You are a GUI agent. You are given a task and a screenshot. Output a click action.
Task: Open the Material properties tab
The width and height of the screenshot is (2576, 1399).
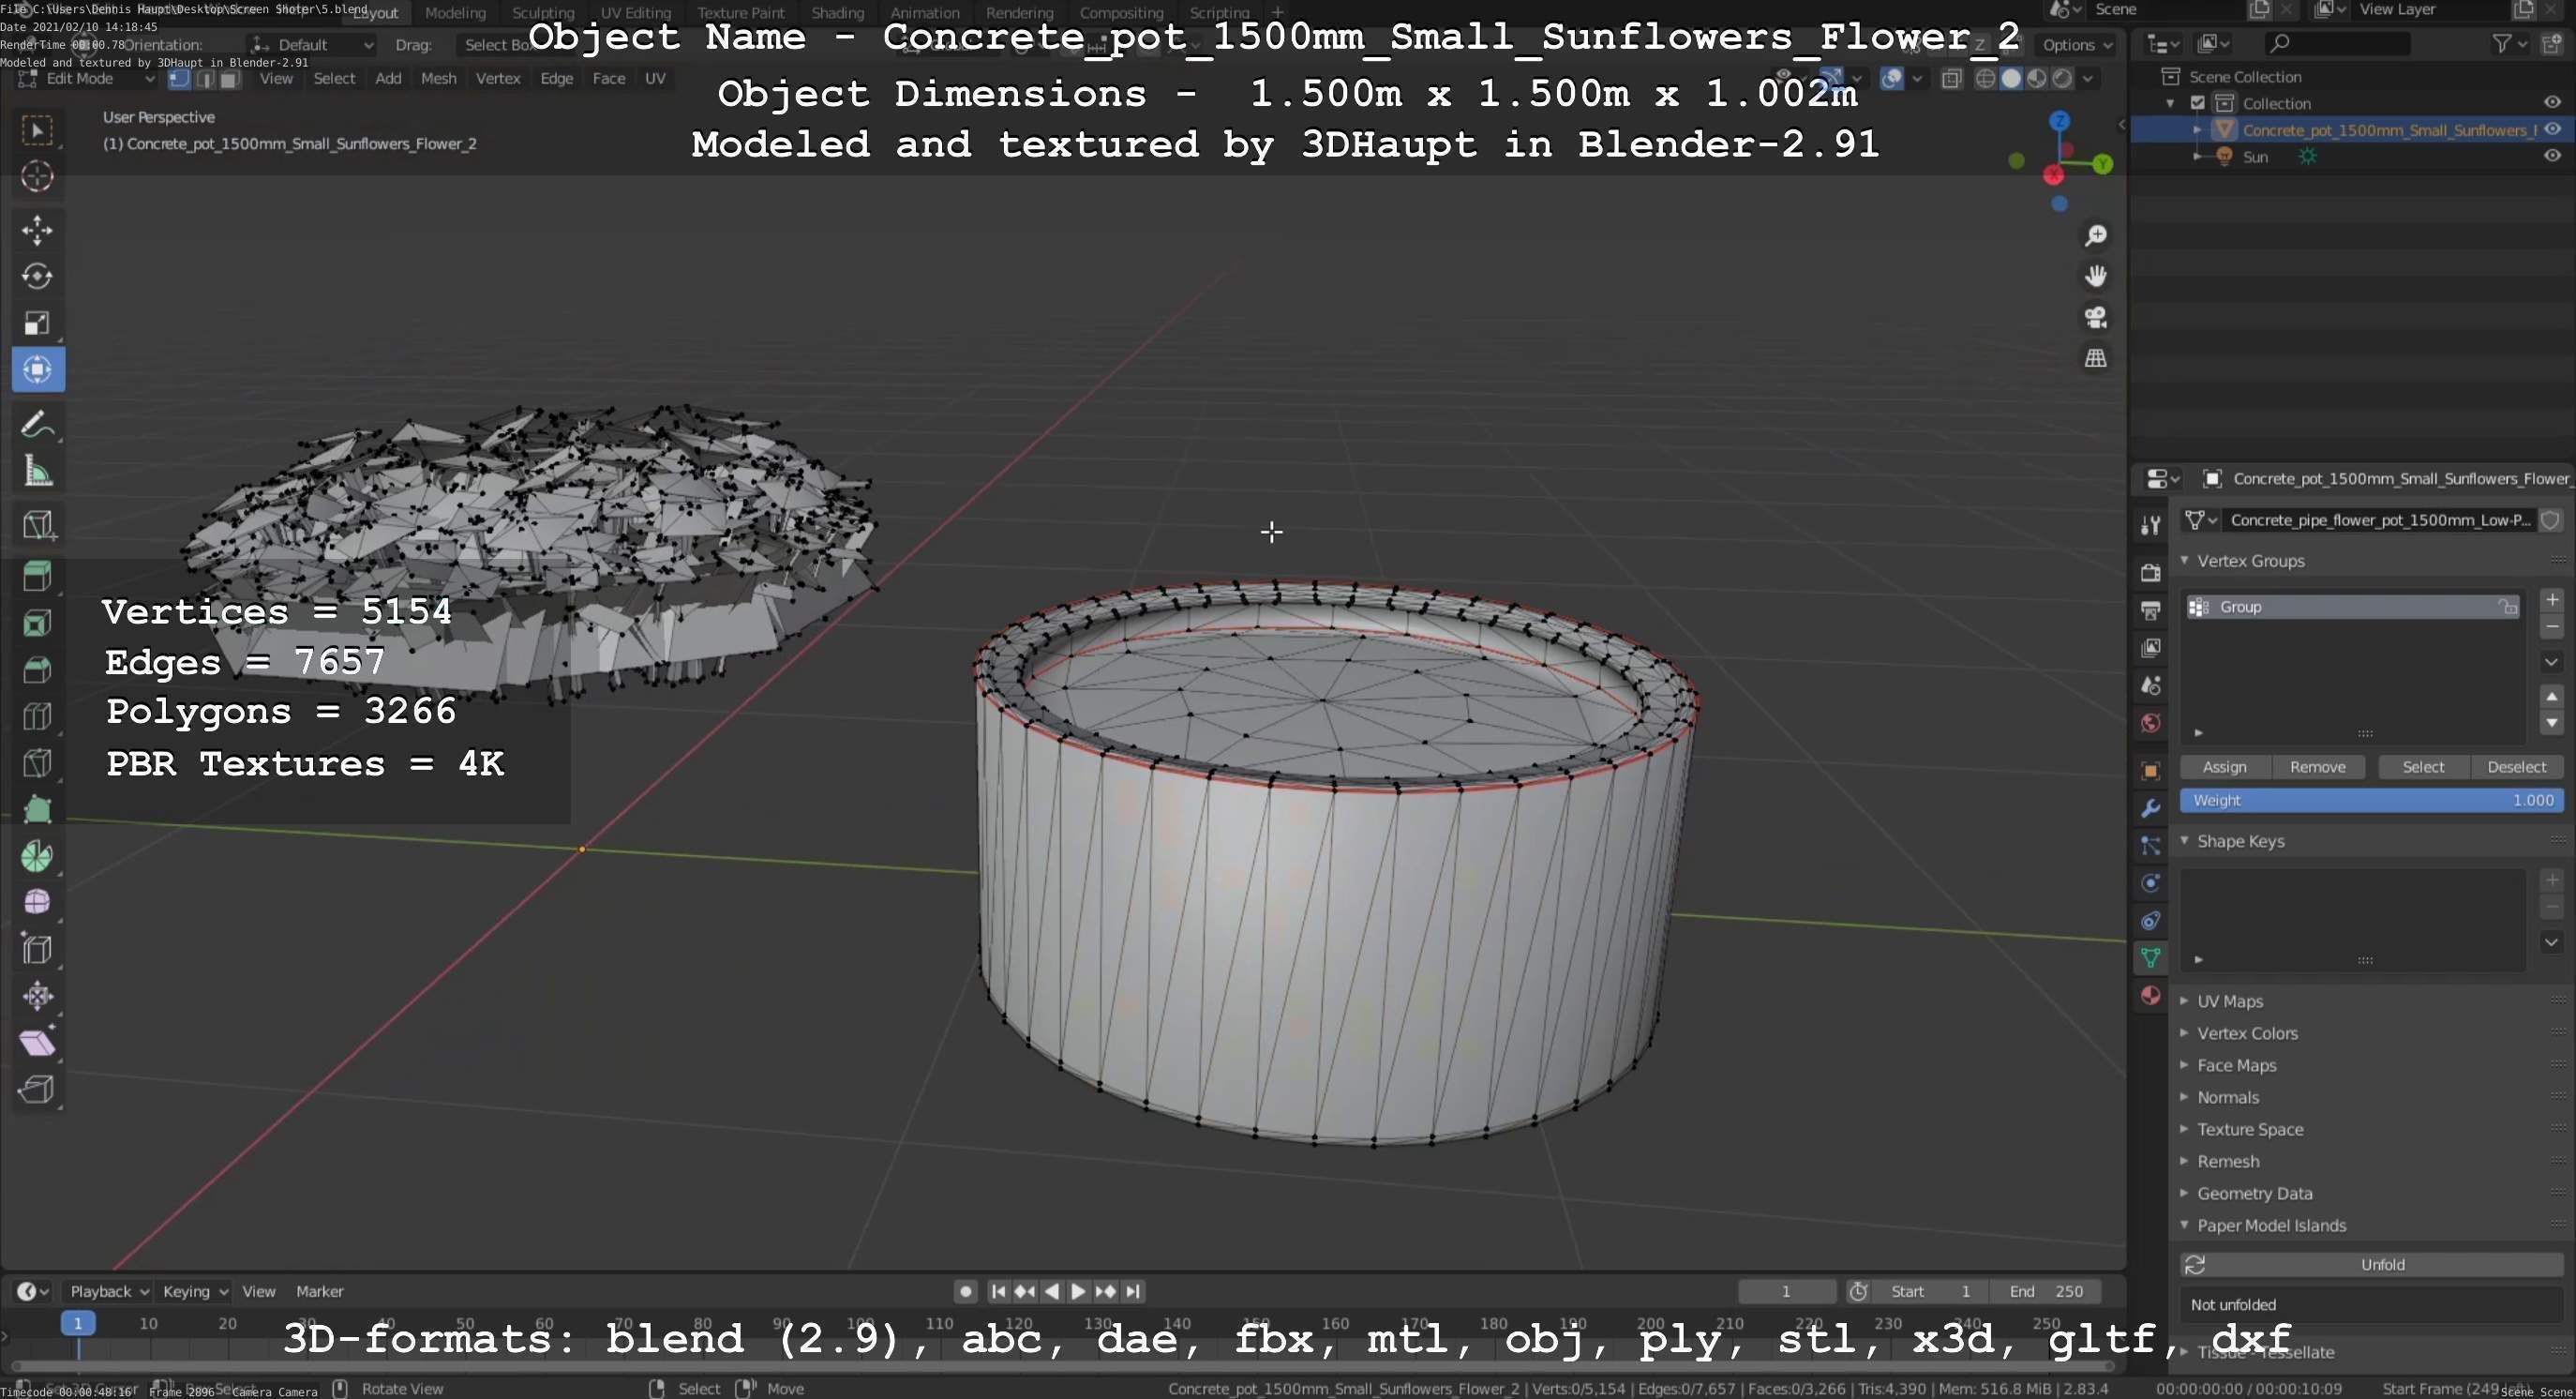2150,995
